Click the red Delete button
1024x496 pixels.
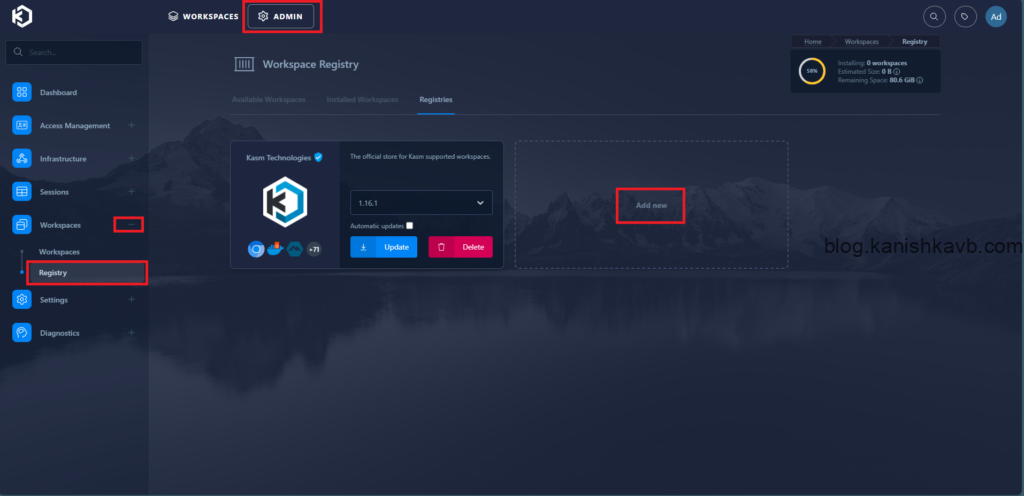point(460,247)
